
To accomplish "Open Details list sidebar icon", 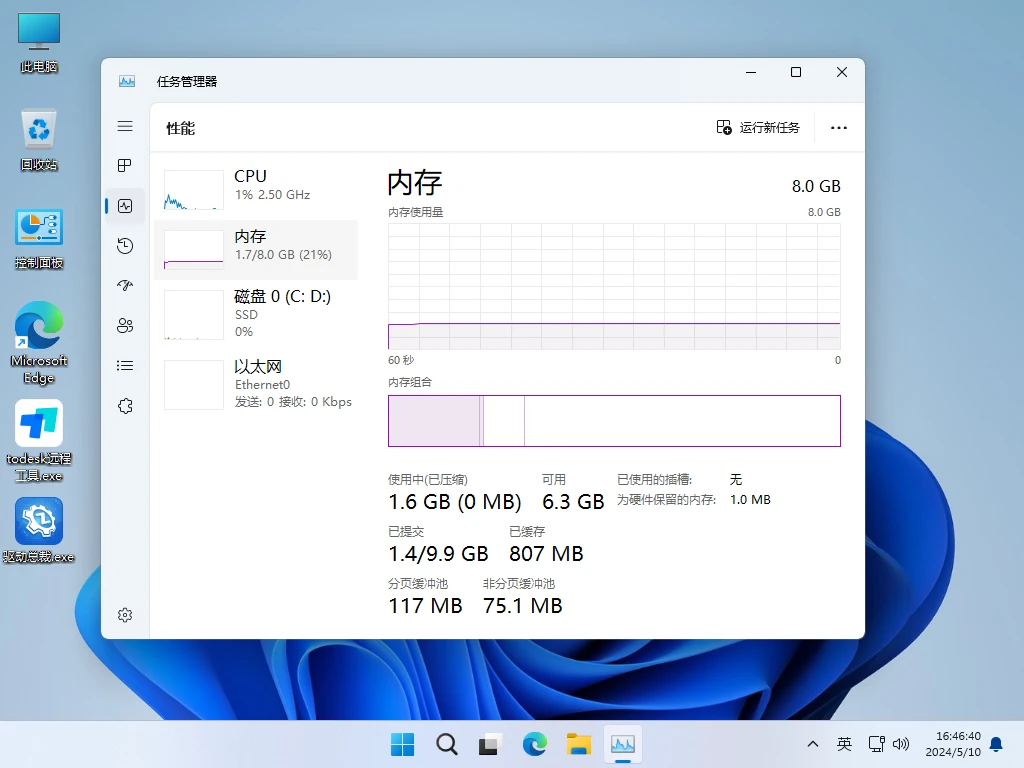I will pos(125,366).
